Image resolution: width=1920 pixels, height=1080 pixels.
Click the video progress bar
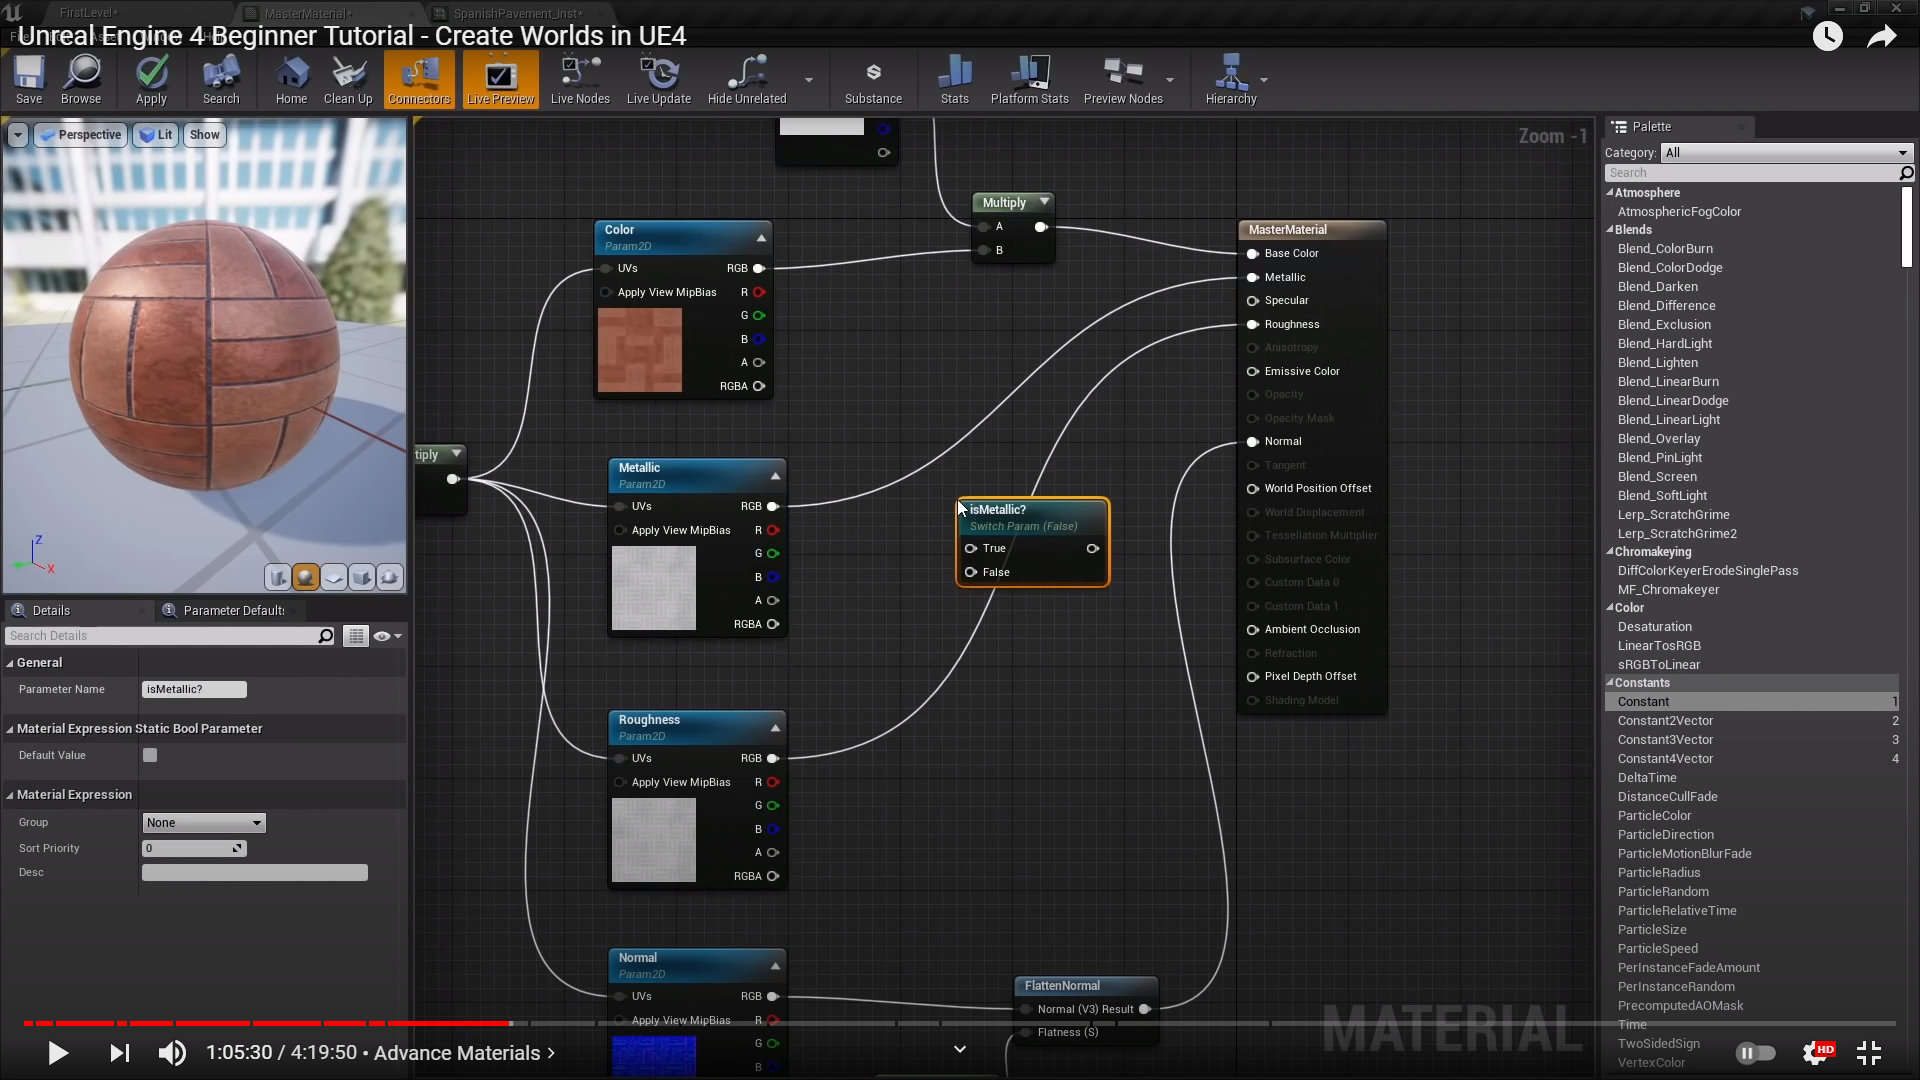960,1023
